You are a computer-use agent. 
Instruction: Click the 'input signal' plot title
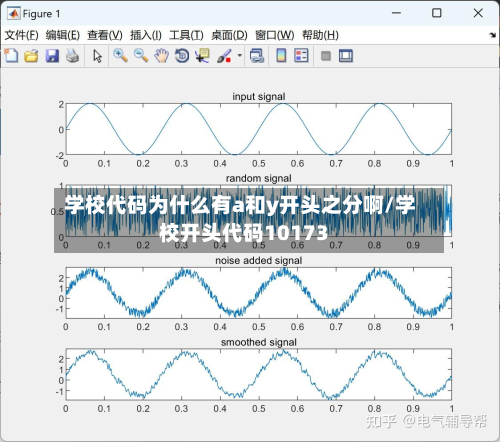coord(259,96)
